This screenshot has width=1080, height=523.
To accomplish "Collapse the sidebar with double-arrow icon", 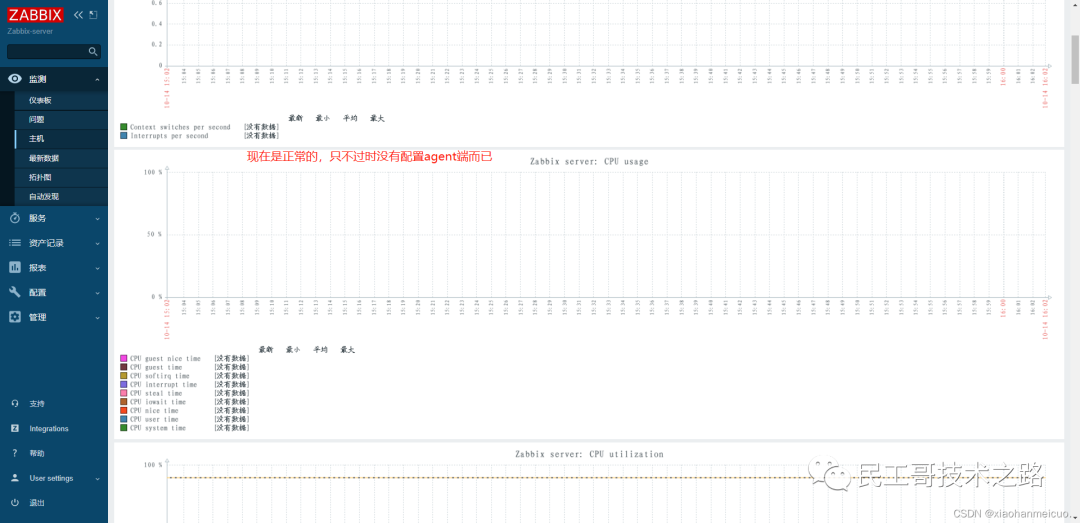I will 78,14.
